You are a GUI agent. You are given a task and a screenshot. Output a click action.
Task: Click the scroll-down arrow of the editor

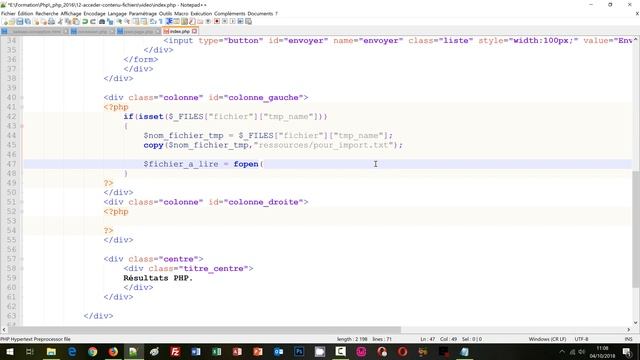(636, 322)
